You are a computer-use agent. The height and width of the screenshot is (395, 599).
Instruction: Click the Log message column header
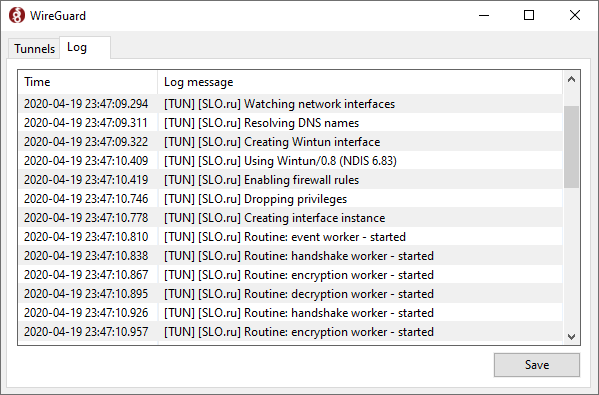pyautogui.click(x=360, y=82)
